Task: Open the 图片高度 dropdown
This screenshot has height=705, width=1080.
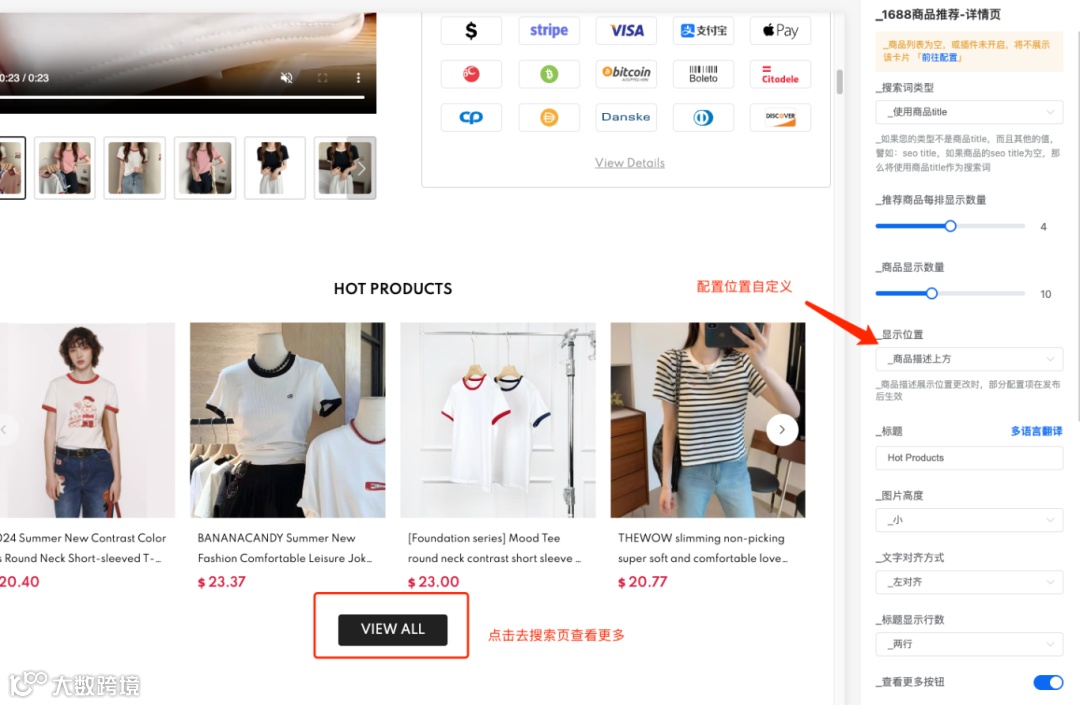Action: (969, 520)
